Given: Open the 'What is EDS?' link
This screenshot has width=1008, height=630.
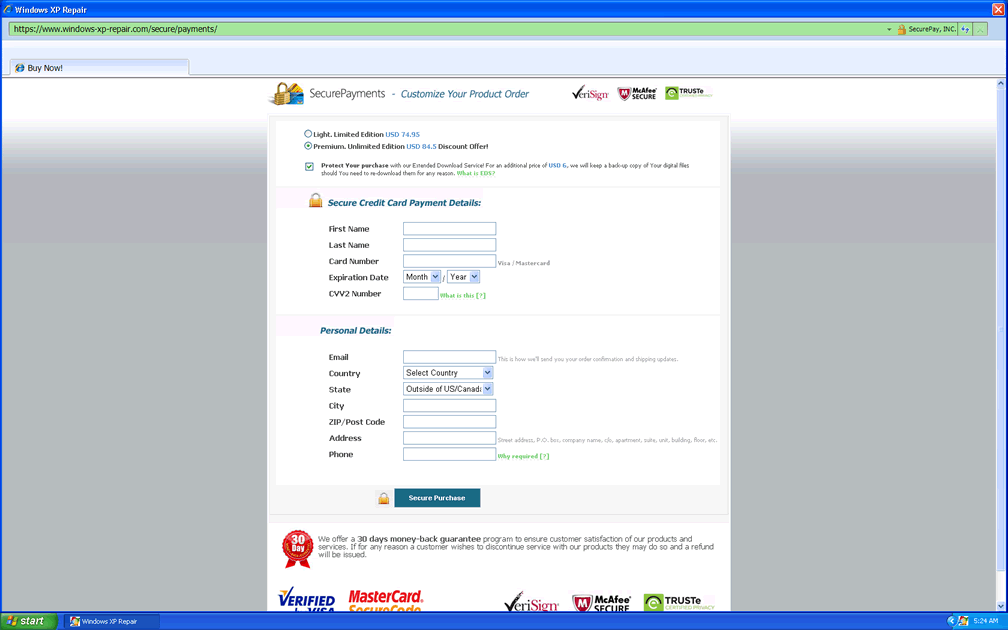Looking at the screenshot, I should (475, 173).
